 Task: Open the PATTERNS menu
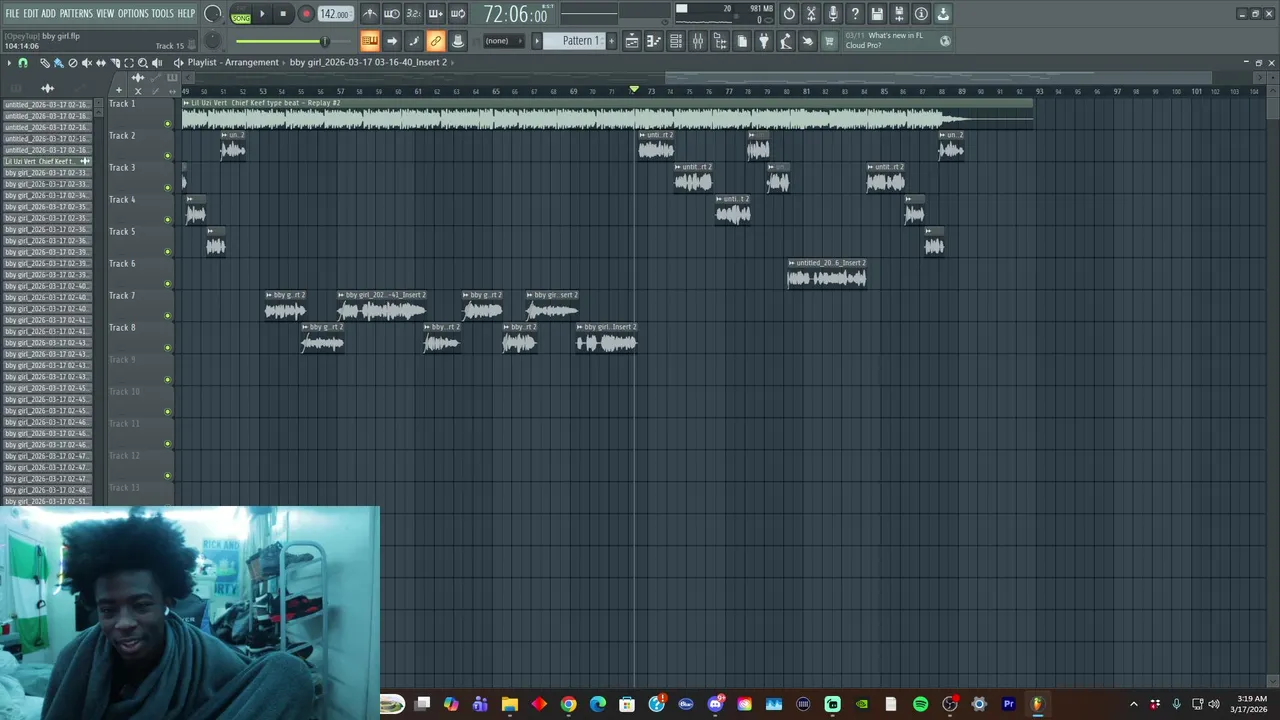76,13
